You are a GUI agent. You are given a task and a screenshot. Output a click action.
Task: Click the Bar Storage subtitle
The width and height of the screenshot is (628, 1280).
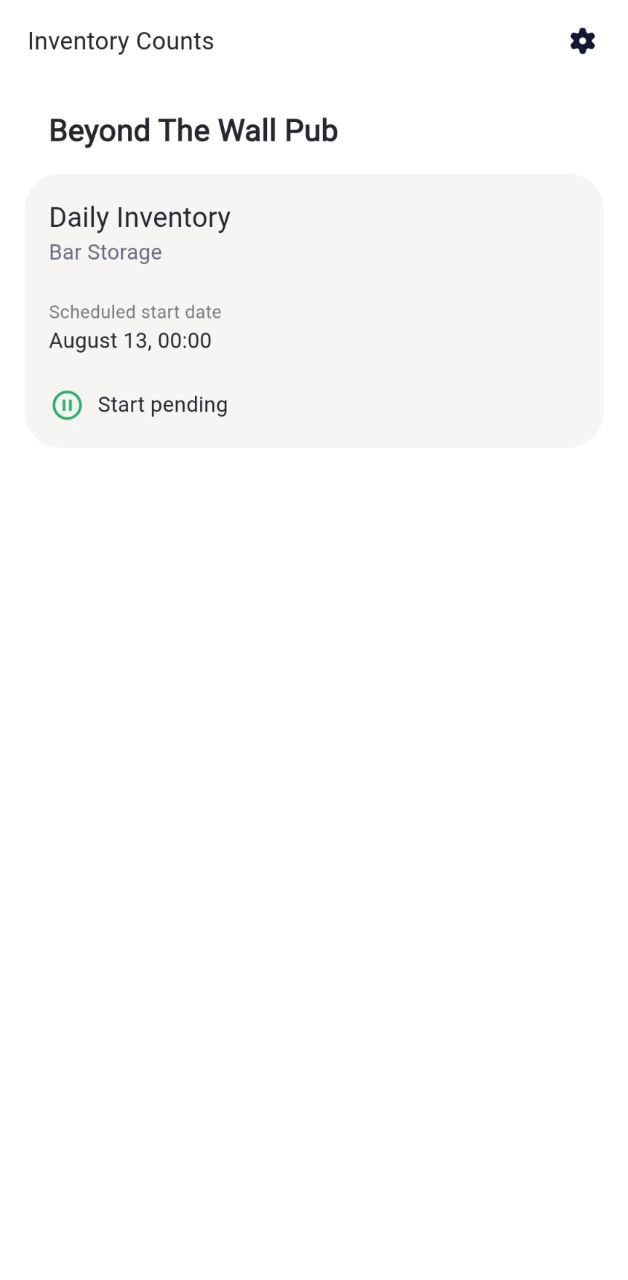point(105,252)
